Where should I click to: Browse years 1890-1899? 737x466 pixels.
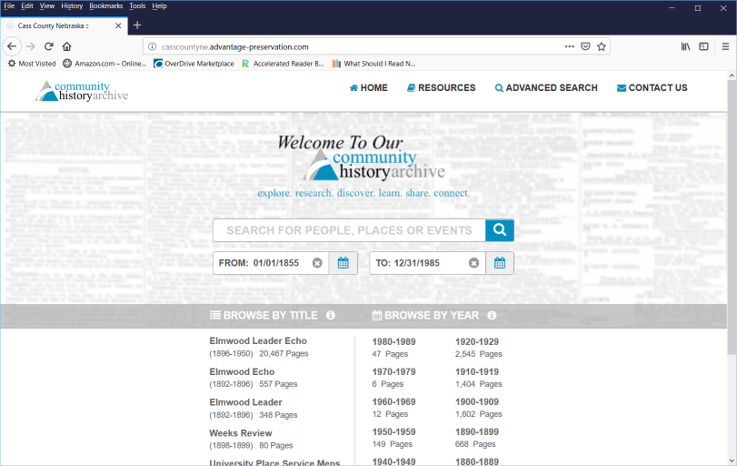click(477, 432)
